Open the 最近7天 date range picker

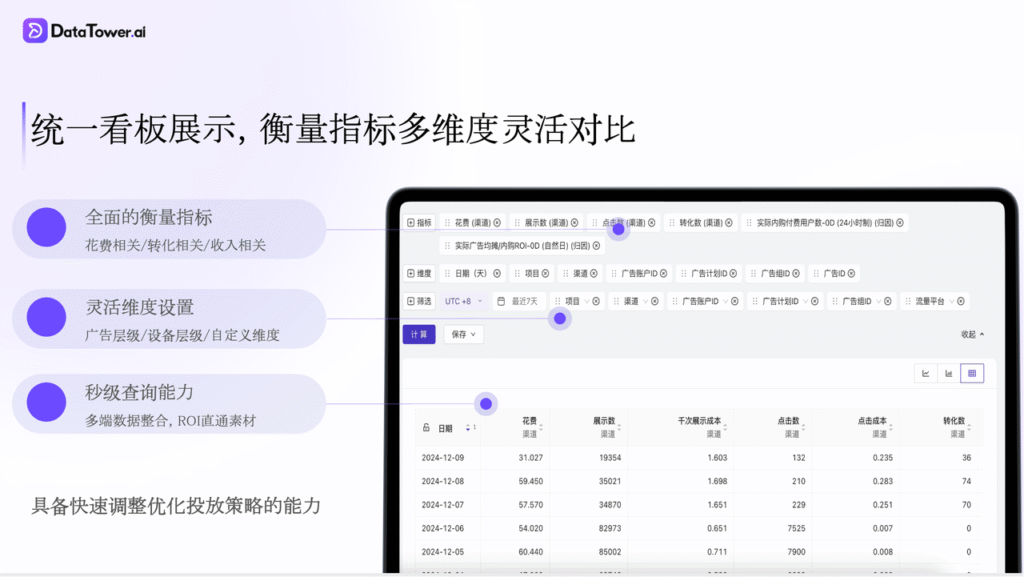[x=518, y=301]
